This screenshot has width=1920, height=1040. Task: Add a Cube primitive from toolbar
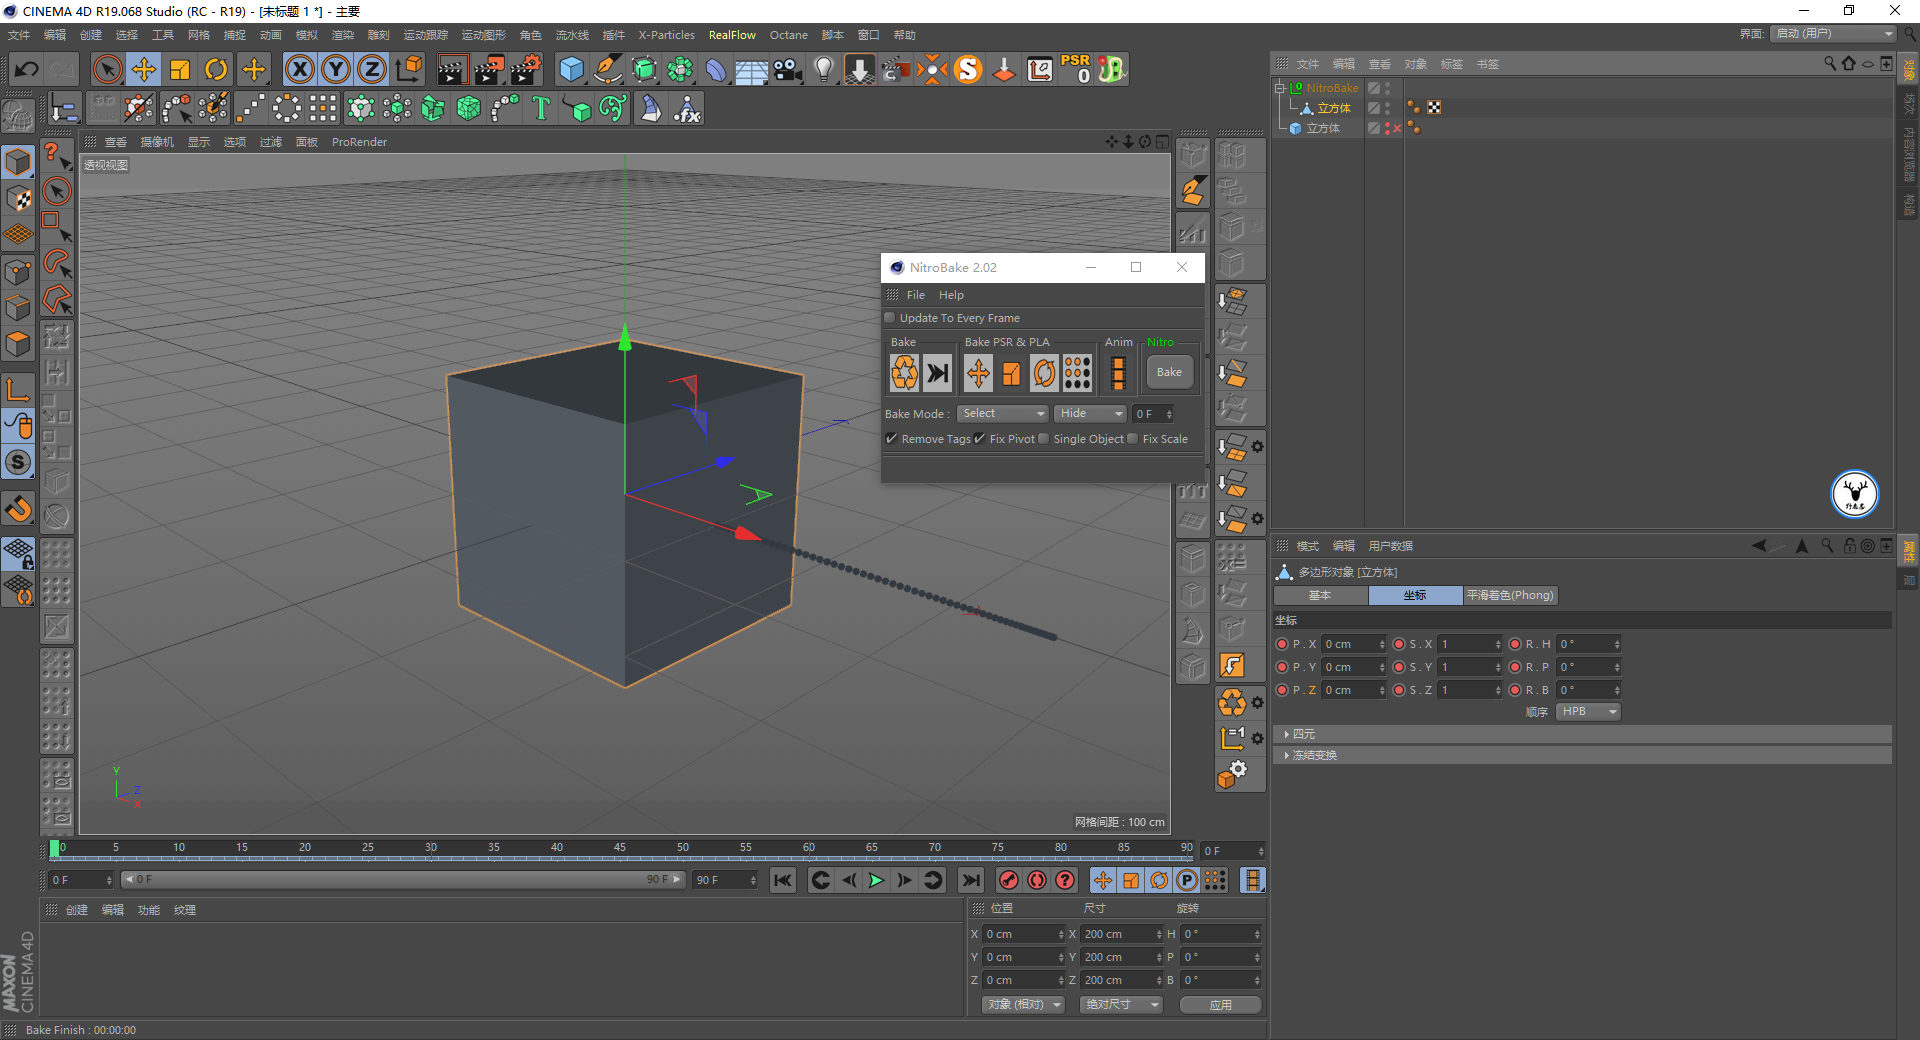[x=571, y=69]
